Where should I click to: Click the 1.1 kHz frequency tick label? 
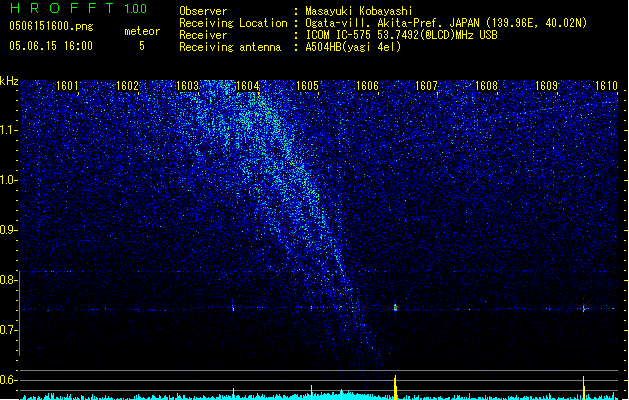pyautogui.click(x=8, y=130)
